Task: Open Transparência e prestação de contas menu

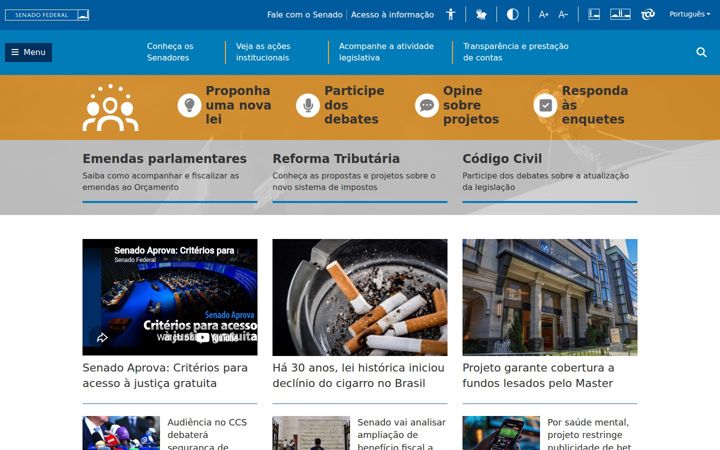Action: pyautogui.click(x=515, y=52)
